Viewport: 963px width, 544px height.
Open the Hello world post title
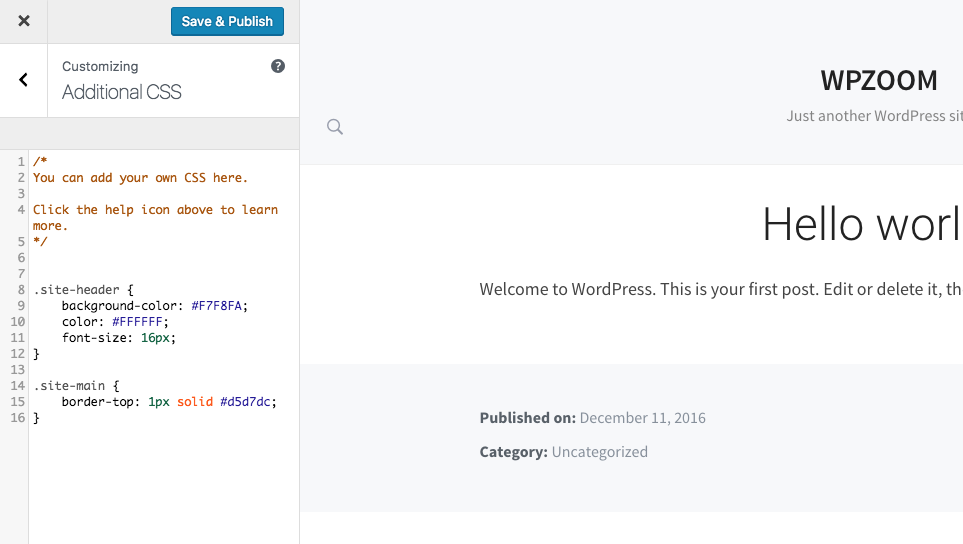point(862,224)
